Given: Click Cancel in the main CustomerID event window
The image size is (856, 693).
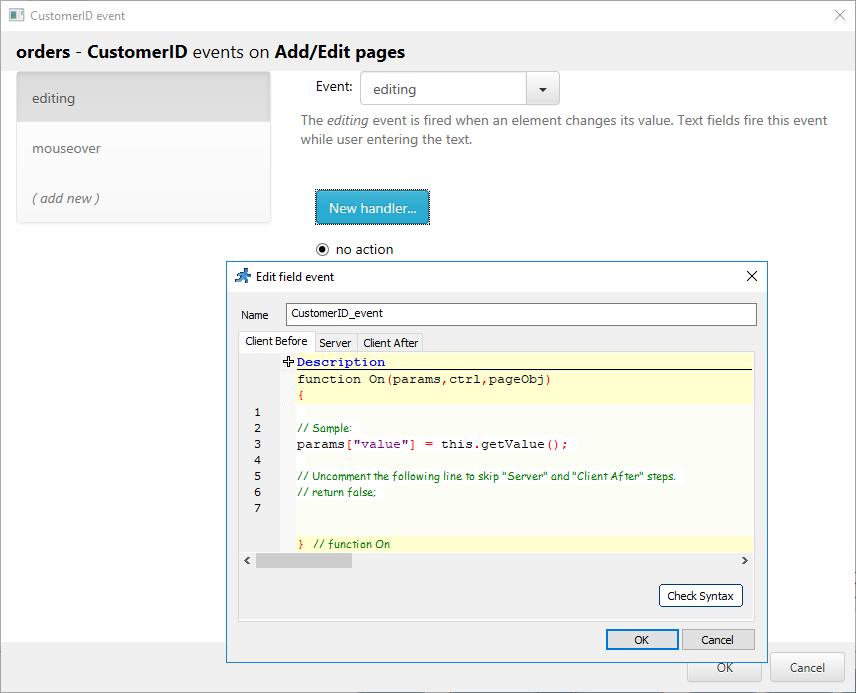Looking at the screenshot, I should pyautogui.click(x=807, y=668).
